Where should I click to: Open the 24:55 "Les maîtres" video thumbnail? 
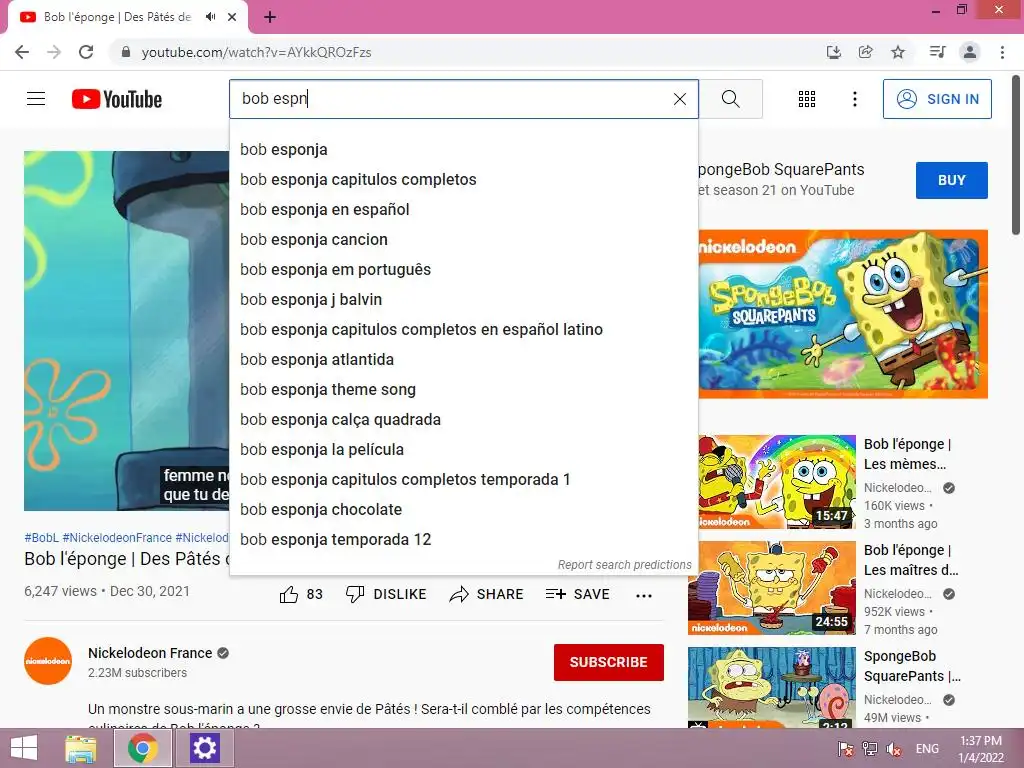772,588
